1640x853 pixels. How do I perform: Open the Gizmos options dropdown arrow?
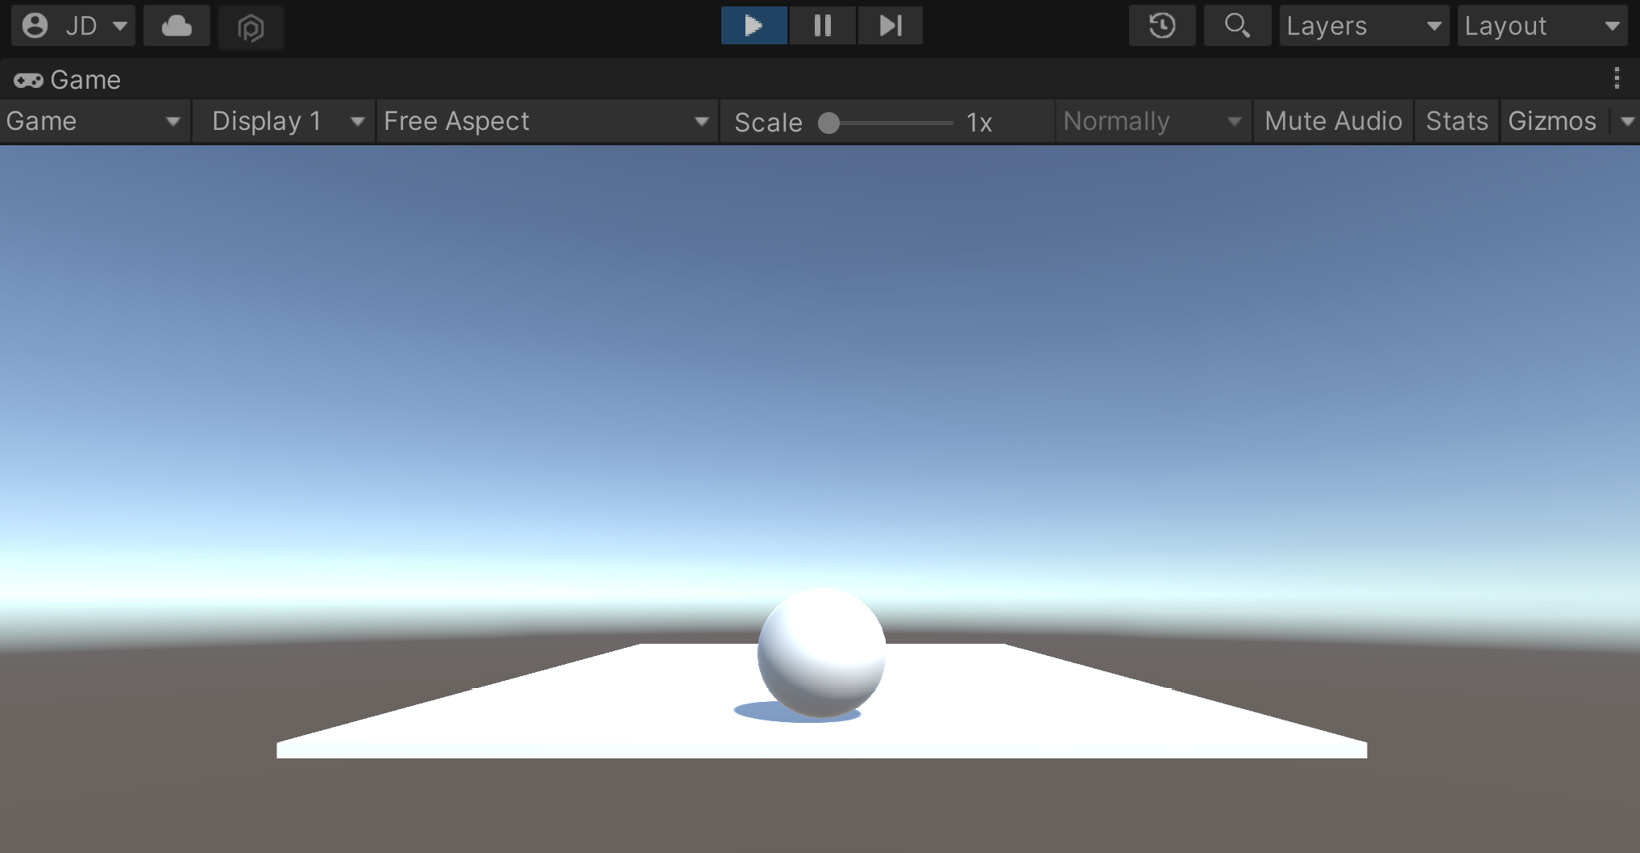click(1627, 122)
